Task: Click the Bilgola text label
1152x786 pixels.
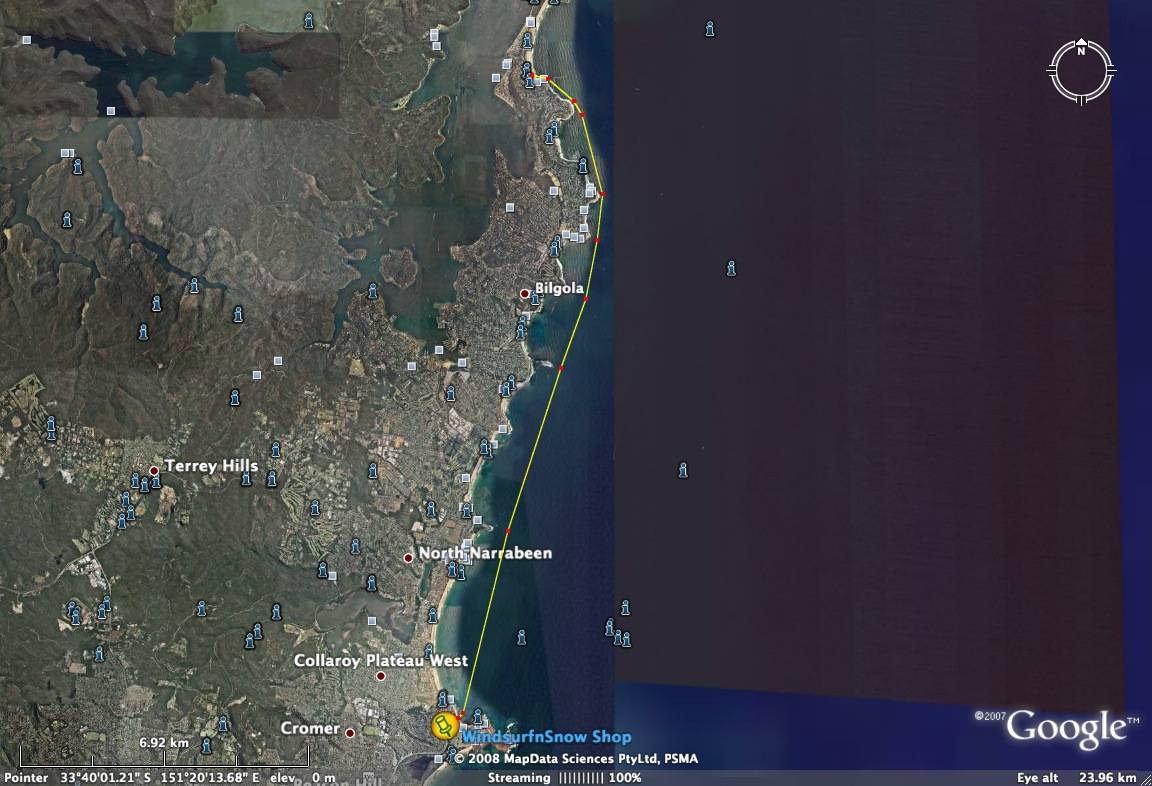Action: [559, 288]
